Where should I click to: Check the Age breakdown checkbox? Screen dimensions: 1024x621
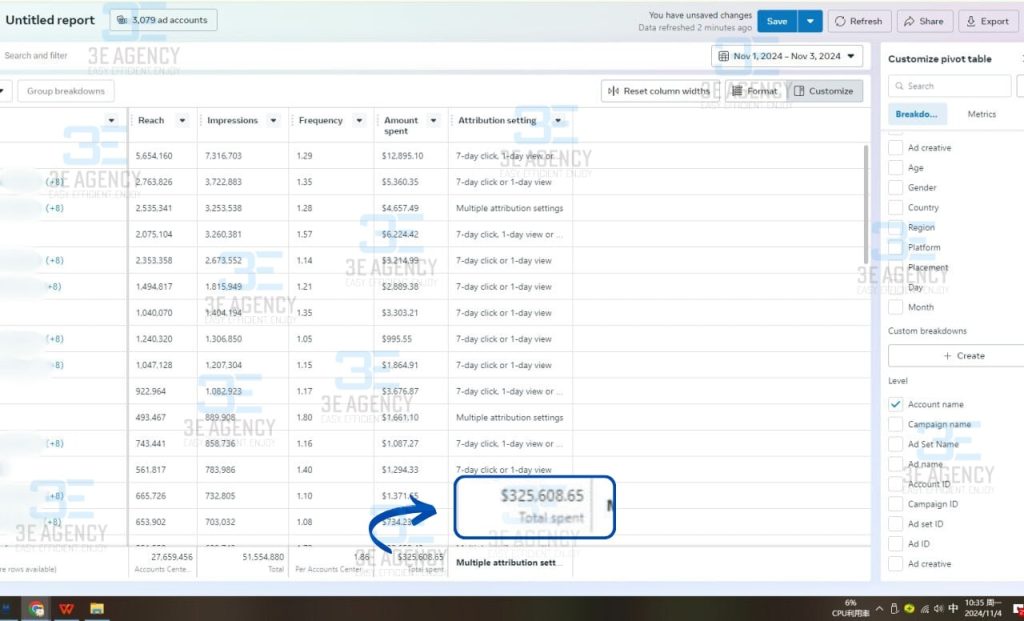[895, 168]
